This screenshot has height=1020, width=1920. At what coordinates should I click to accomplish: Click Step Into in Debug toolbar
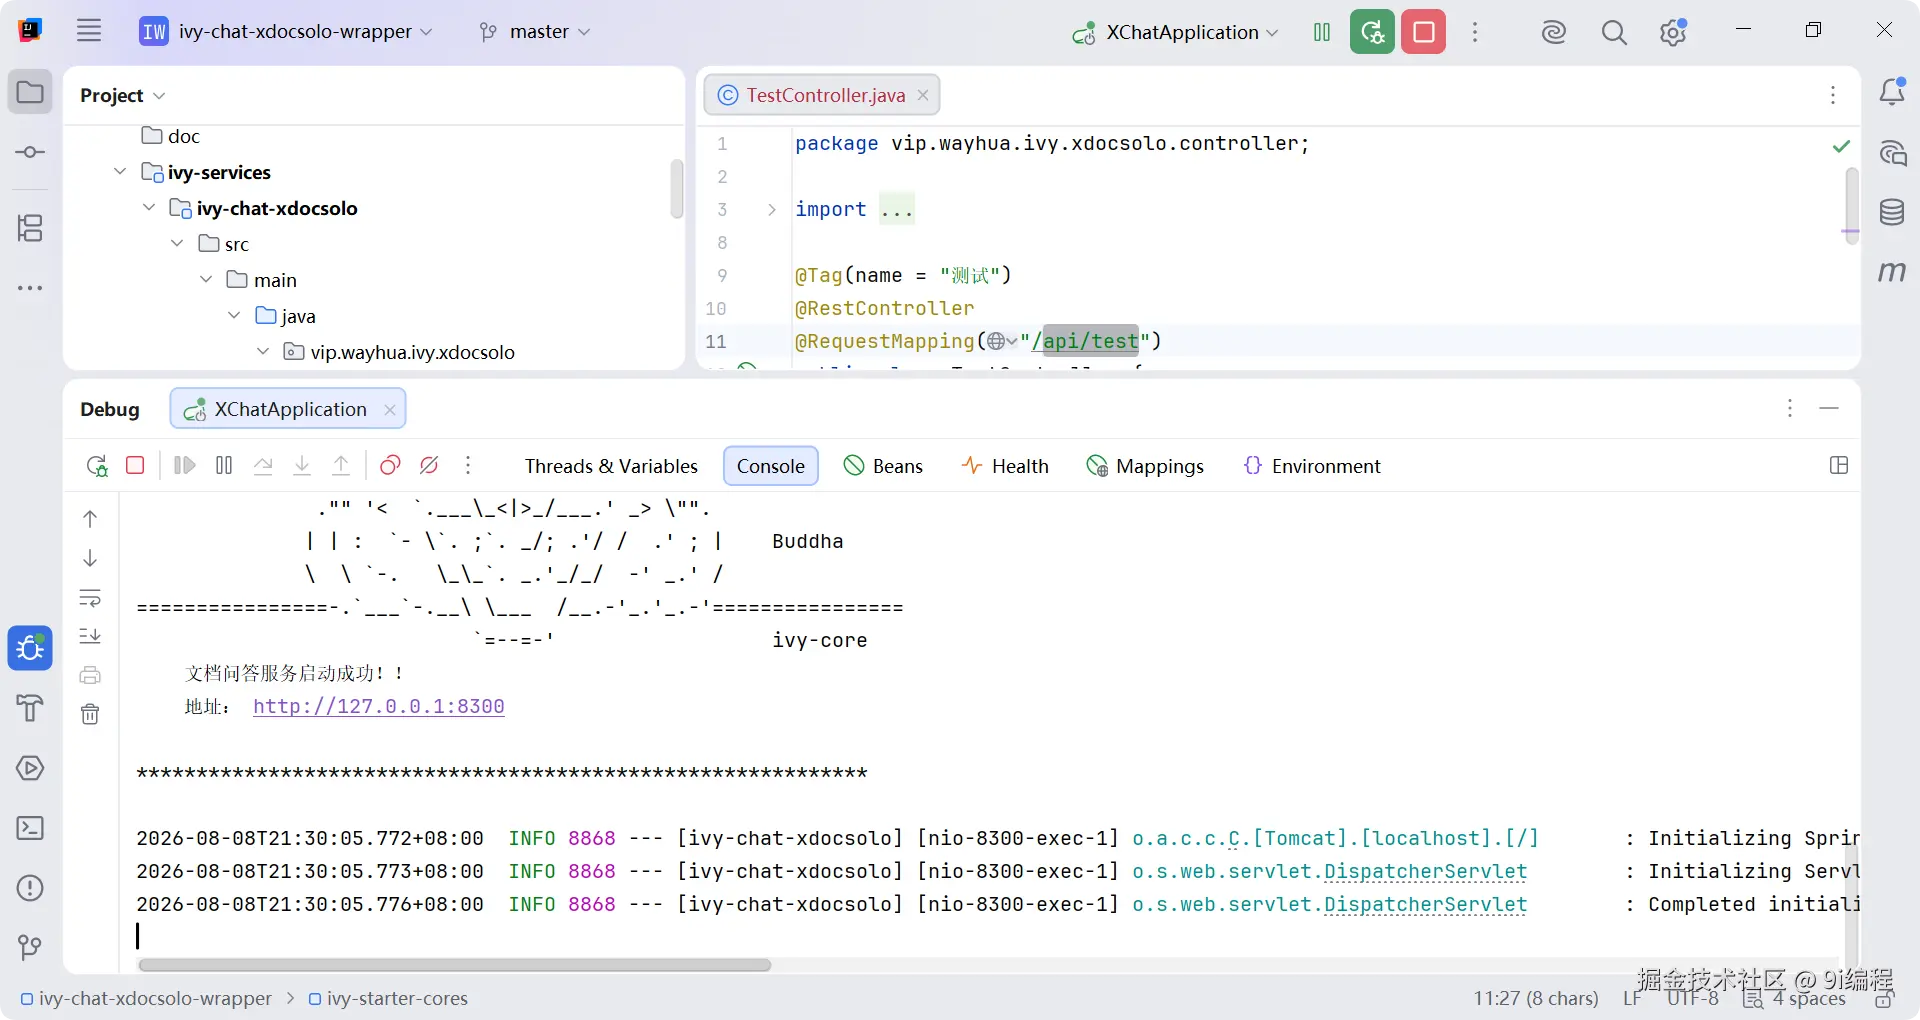(x=302, y=465)
